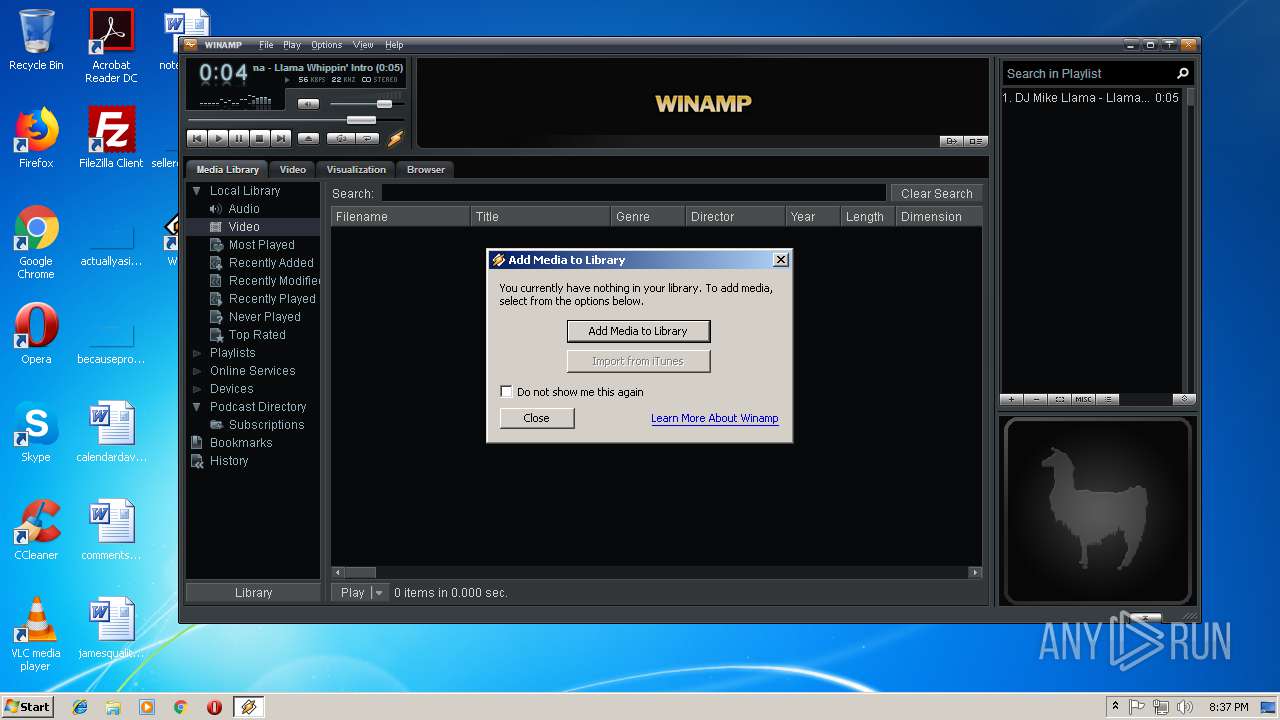This screenshot has width=1280, height=720.
Task: Start playback with the Play button
Action: pyautogui.click(x=218, y=139)
